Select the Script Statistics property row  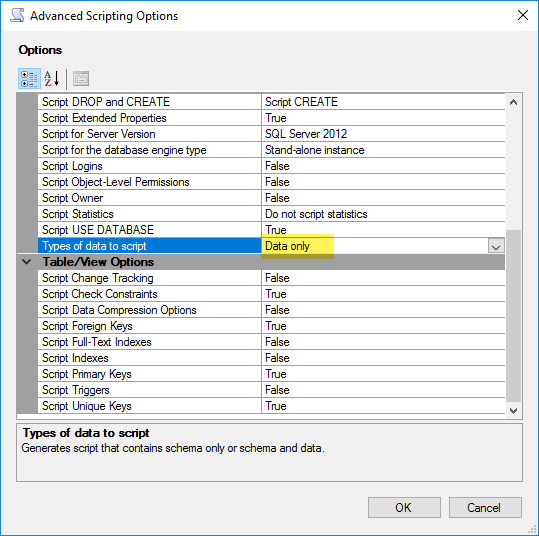(x=271, y=214)
